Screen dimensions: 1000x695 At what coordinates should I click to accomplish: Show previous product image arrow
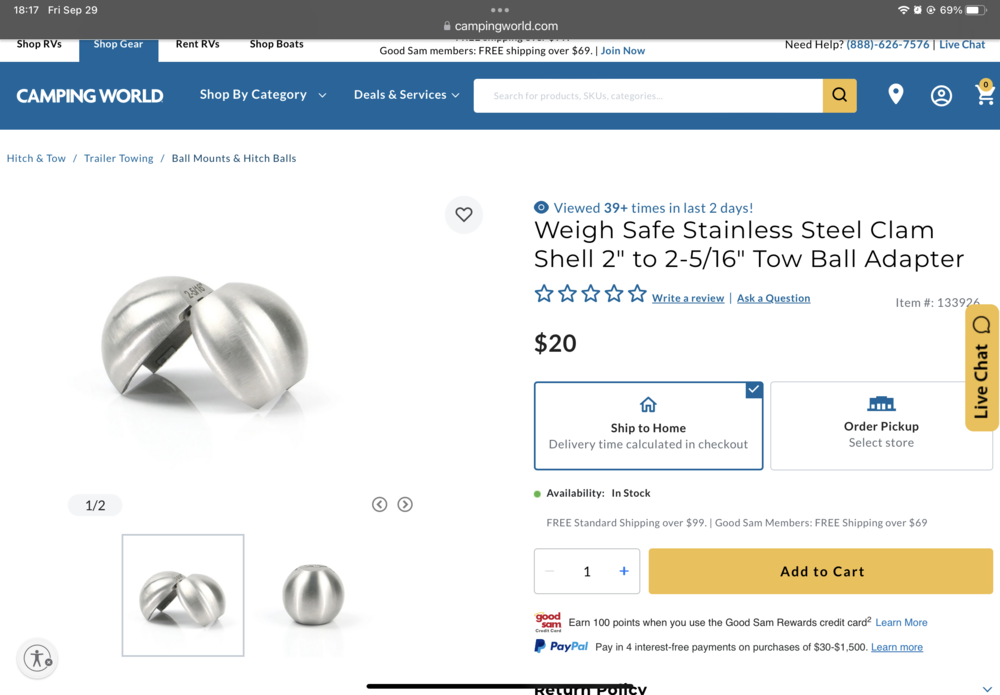[380, 505]
